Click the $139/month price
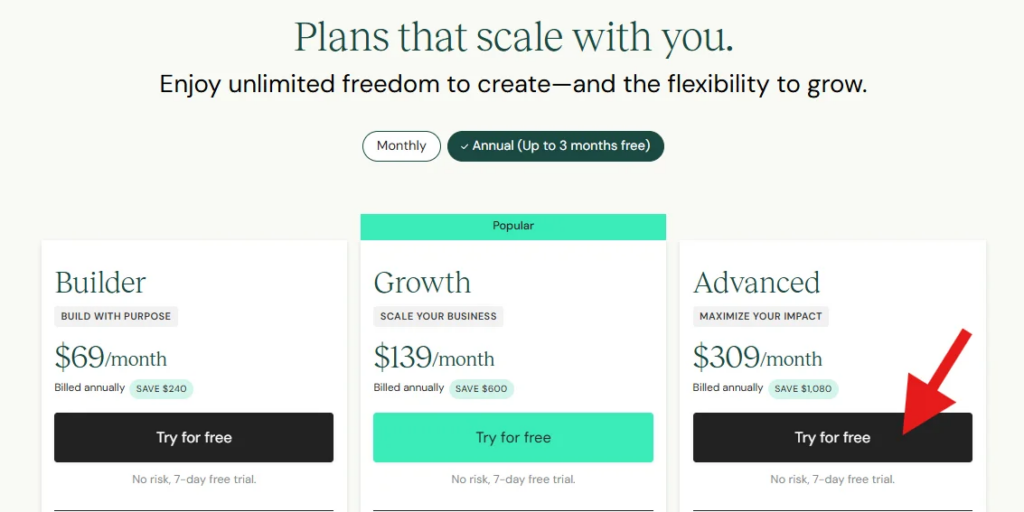1024x512 pixels. tap(434, 357)
